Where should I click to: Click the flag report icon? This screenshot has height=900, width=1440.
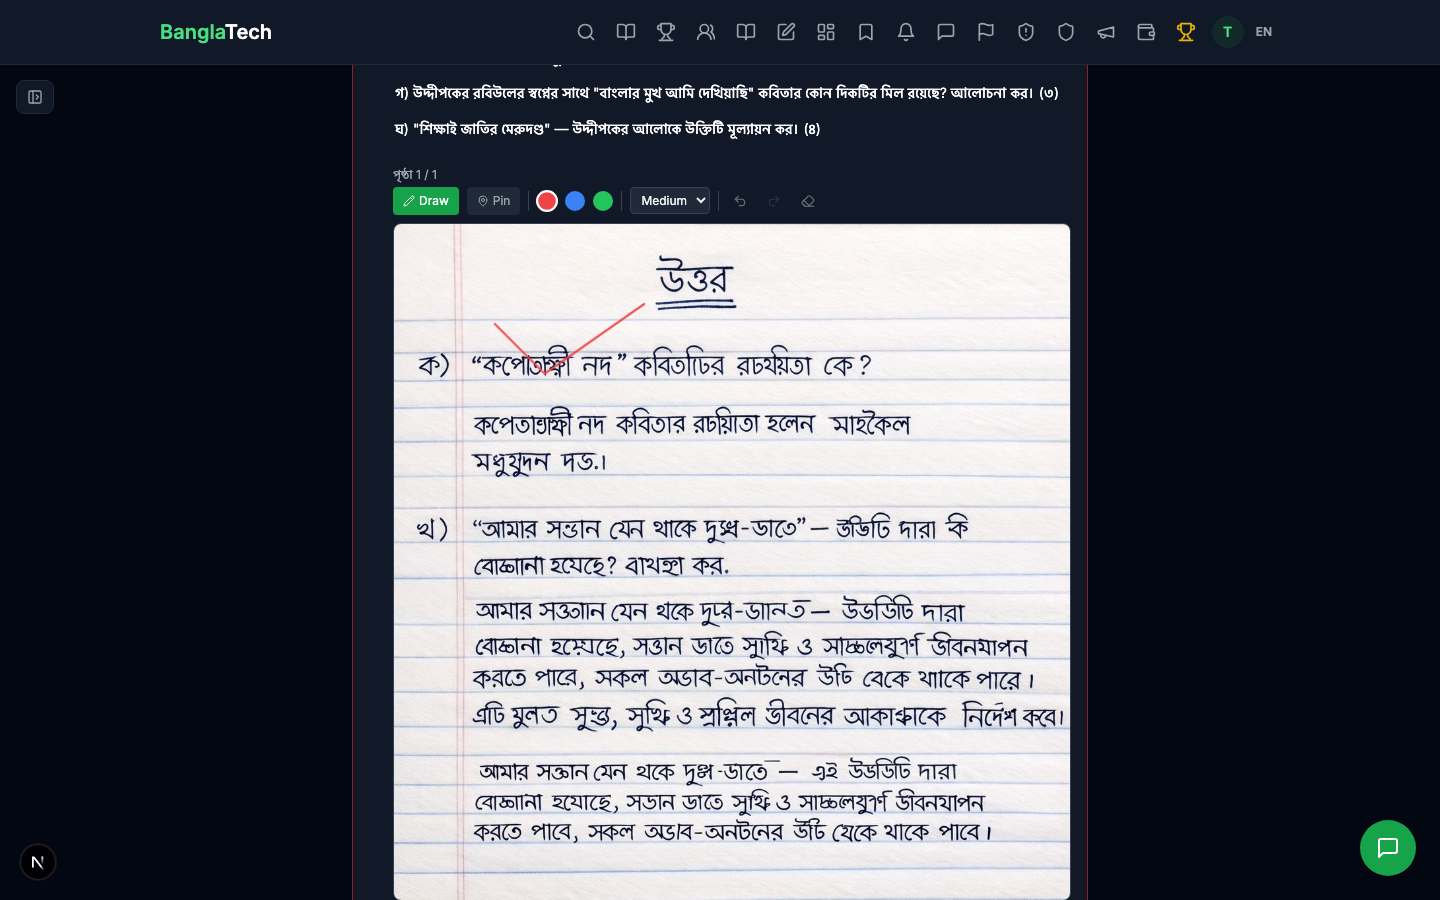[986, 32]
